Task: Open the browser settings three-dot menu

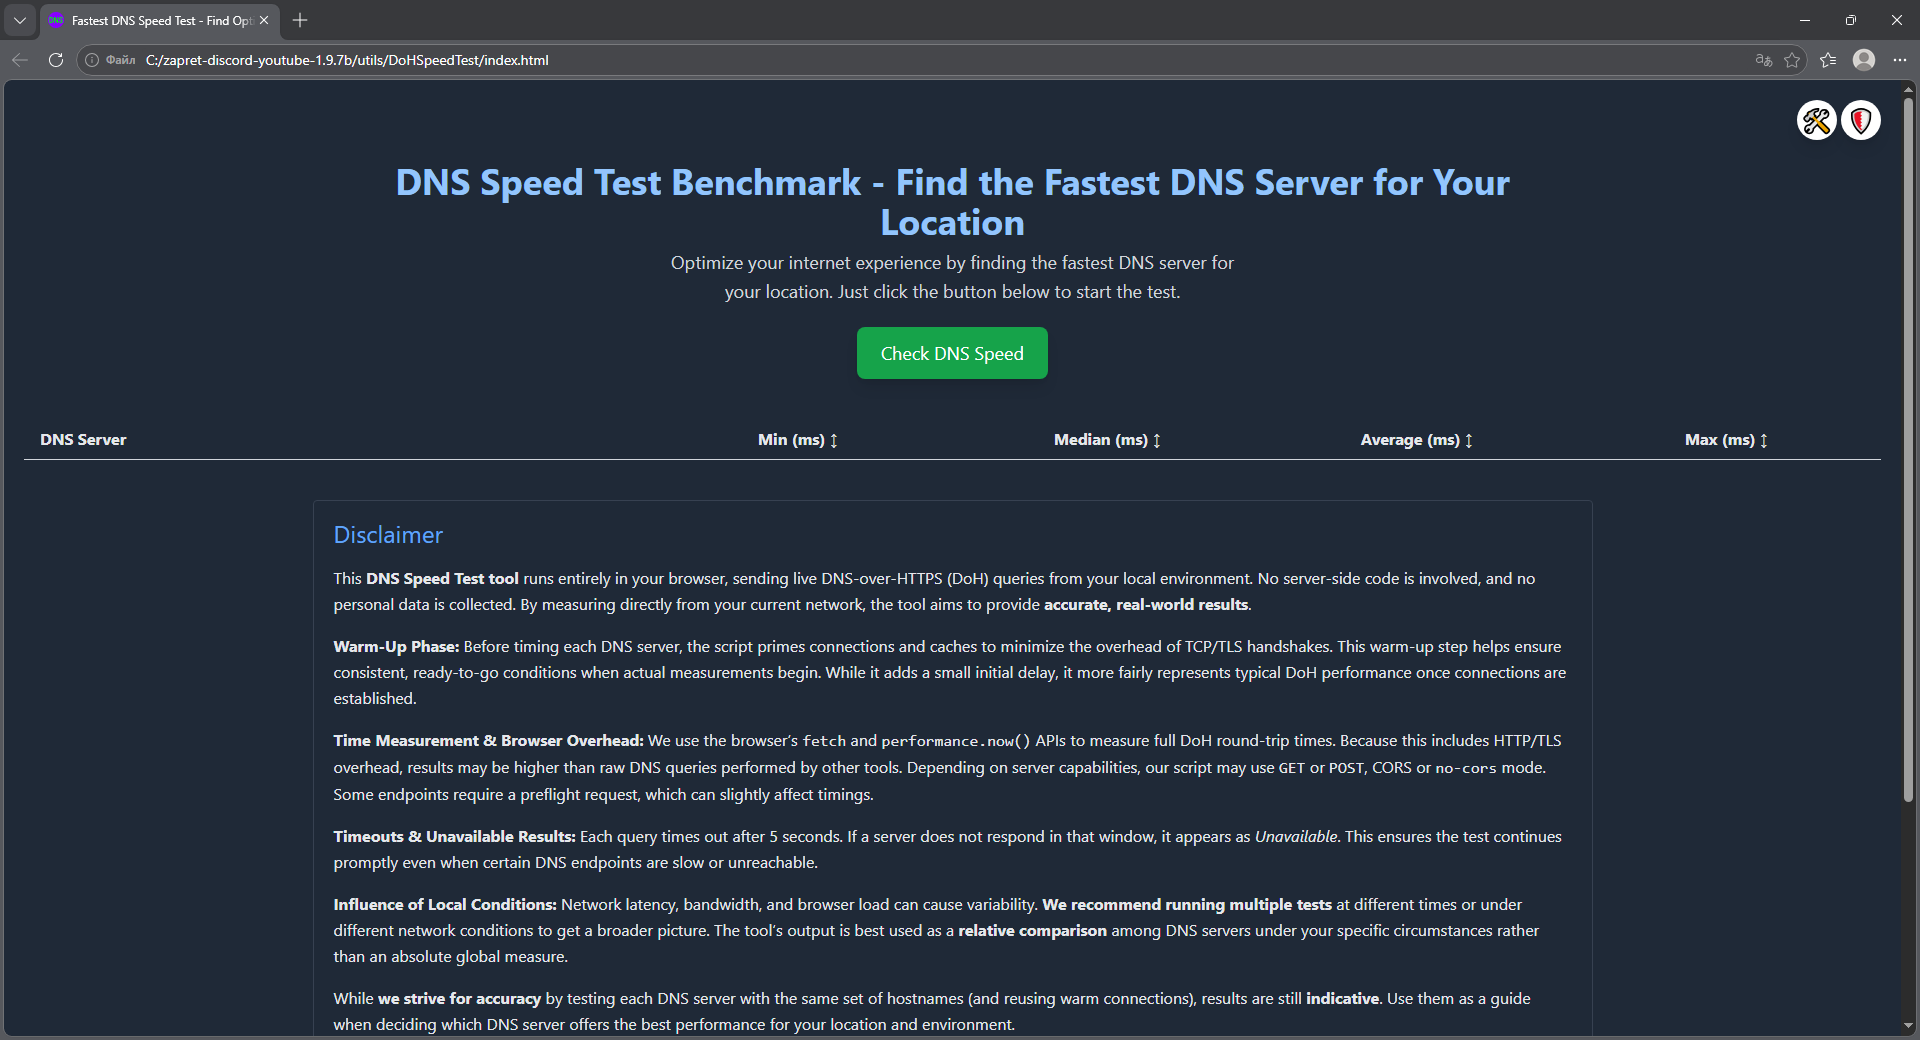Action: coord(1900,60)
